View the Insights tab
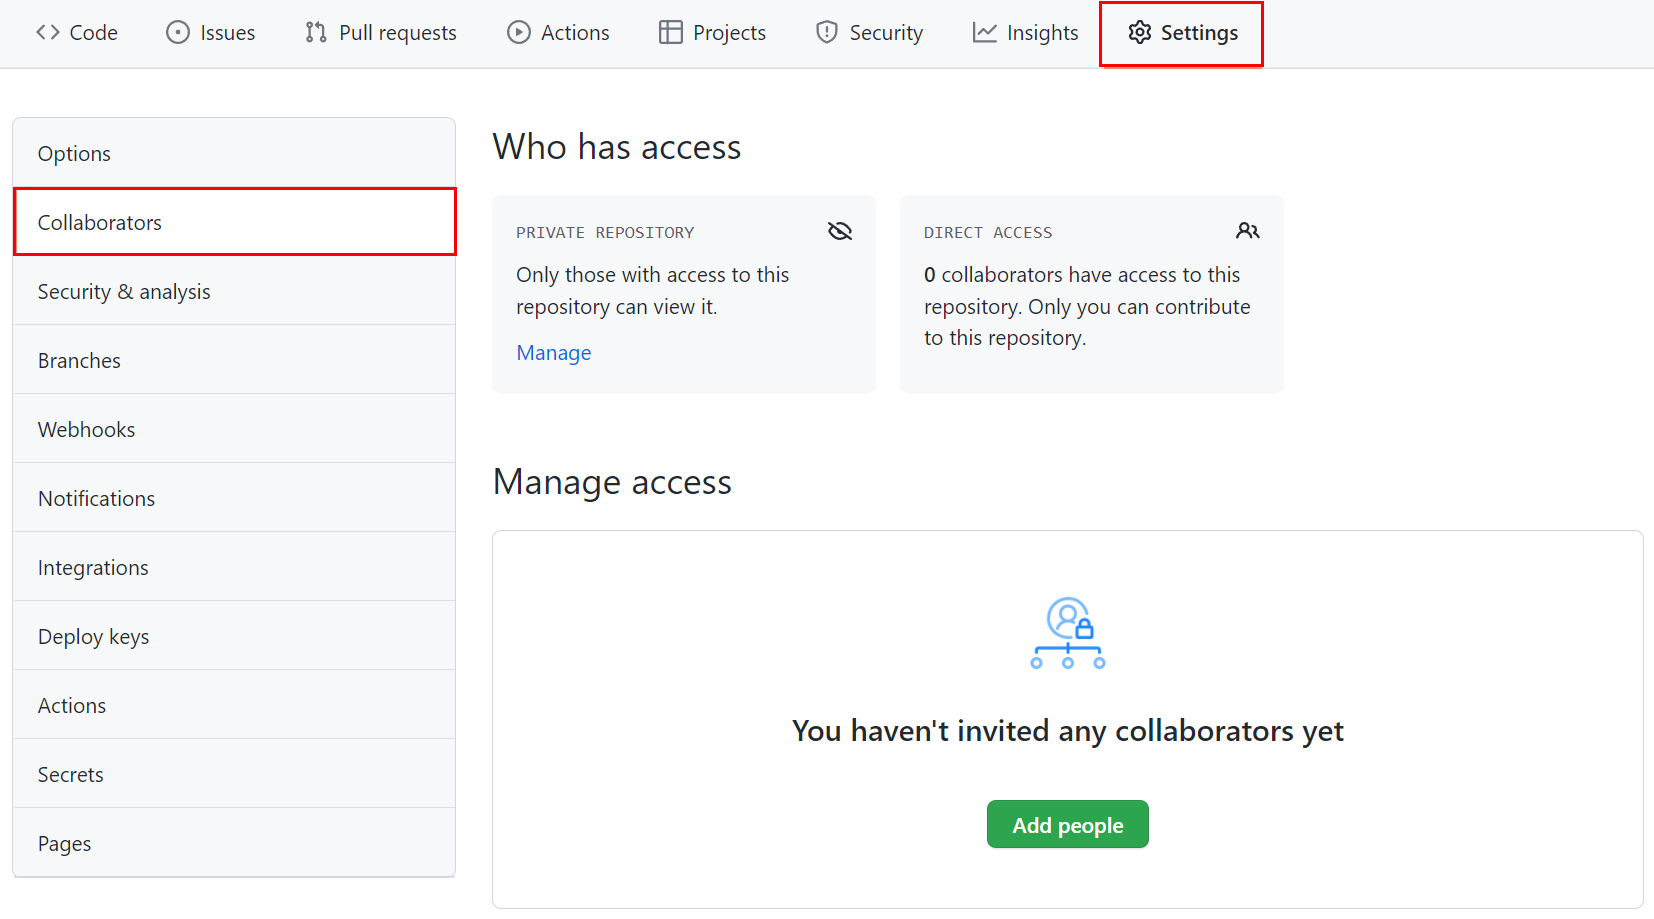This screenshot has height=919, width=1654. (1026, 32)
